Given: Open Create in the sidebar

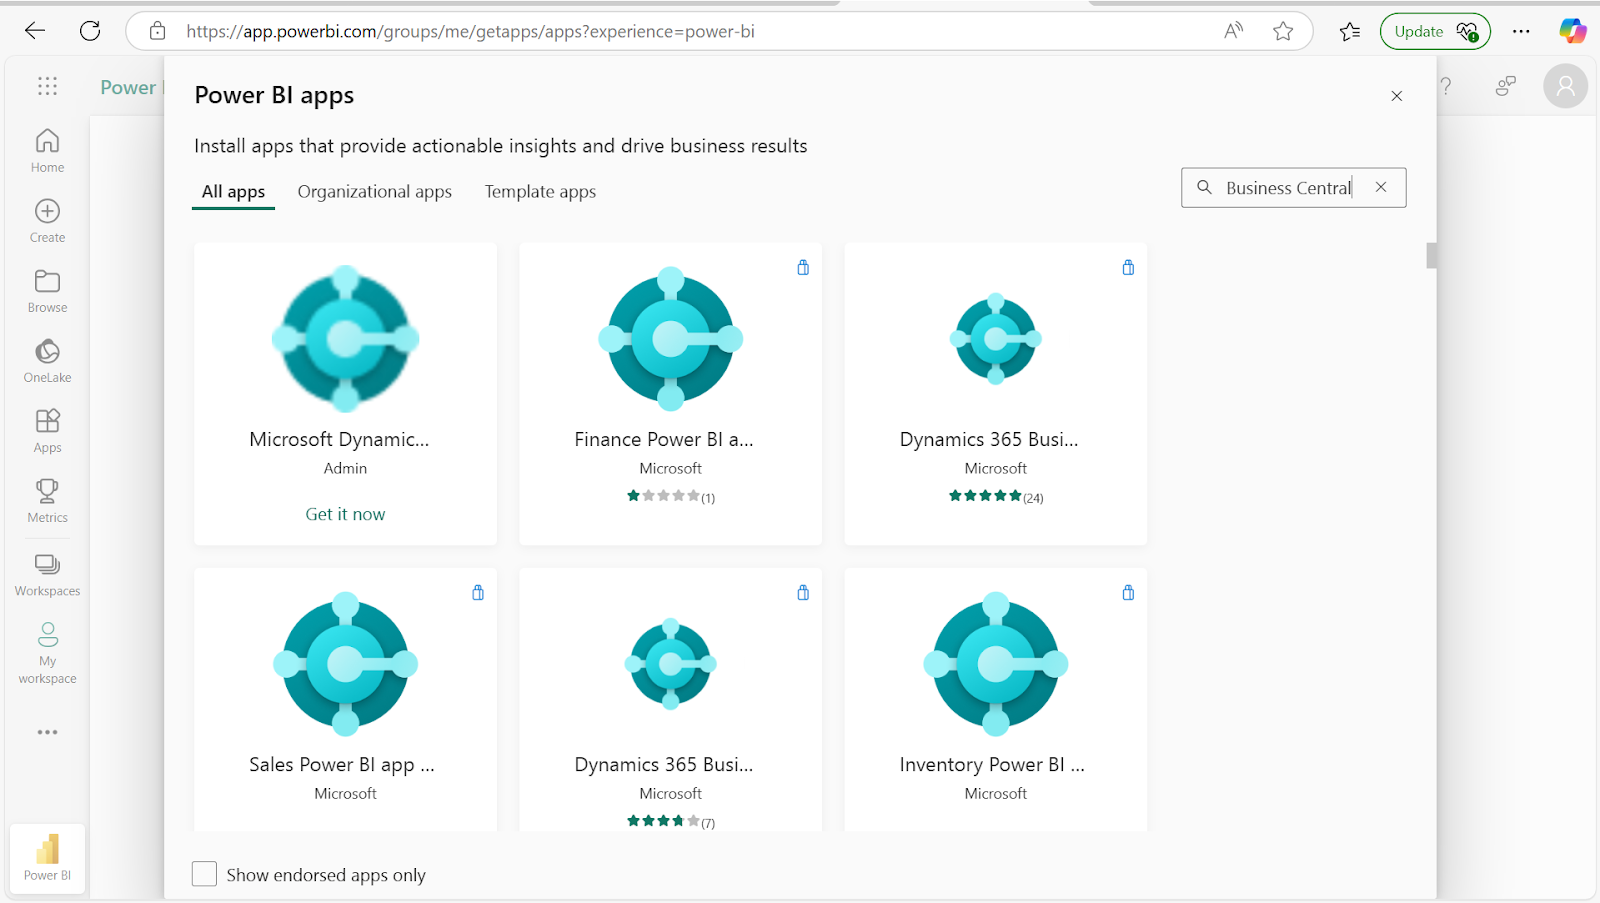Looking at the screenshot, I should 47,221.
